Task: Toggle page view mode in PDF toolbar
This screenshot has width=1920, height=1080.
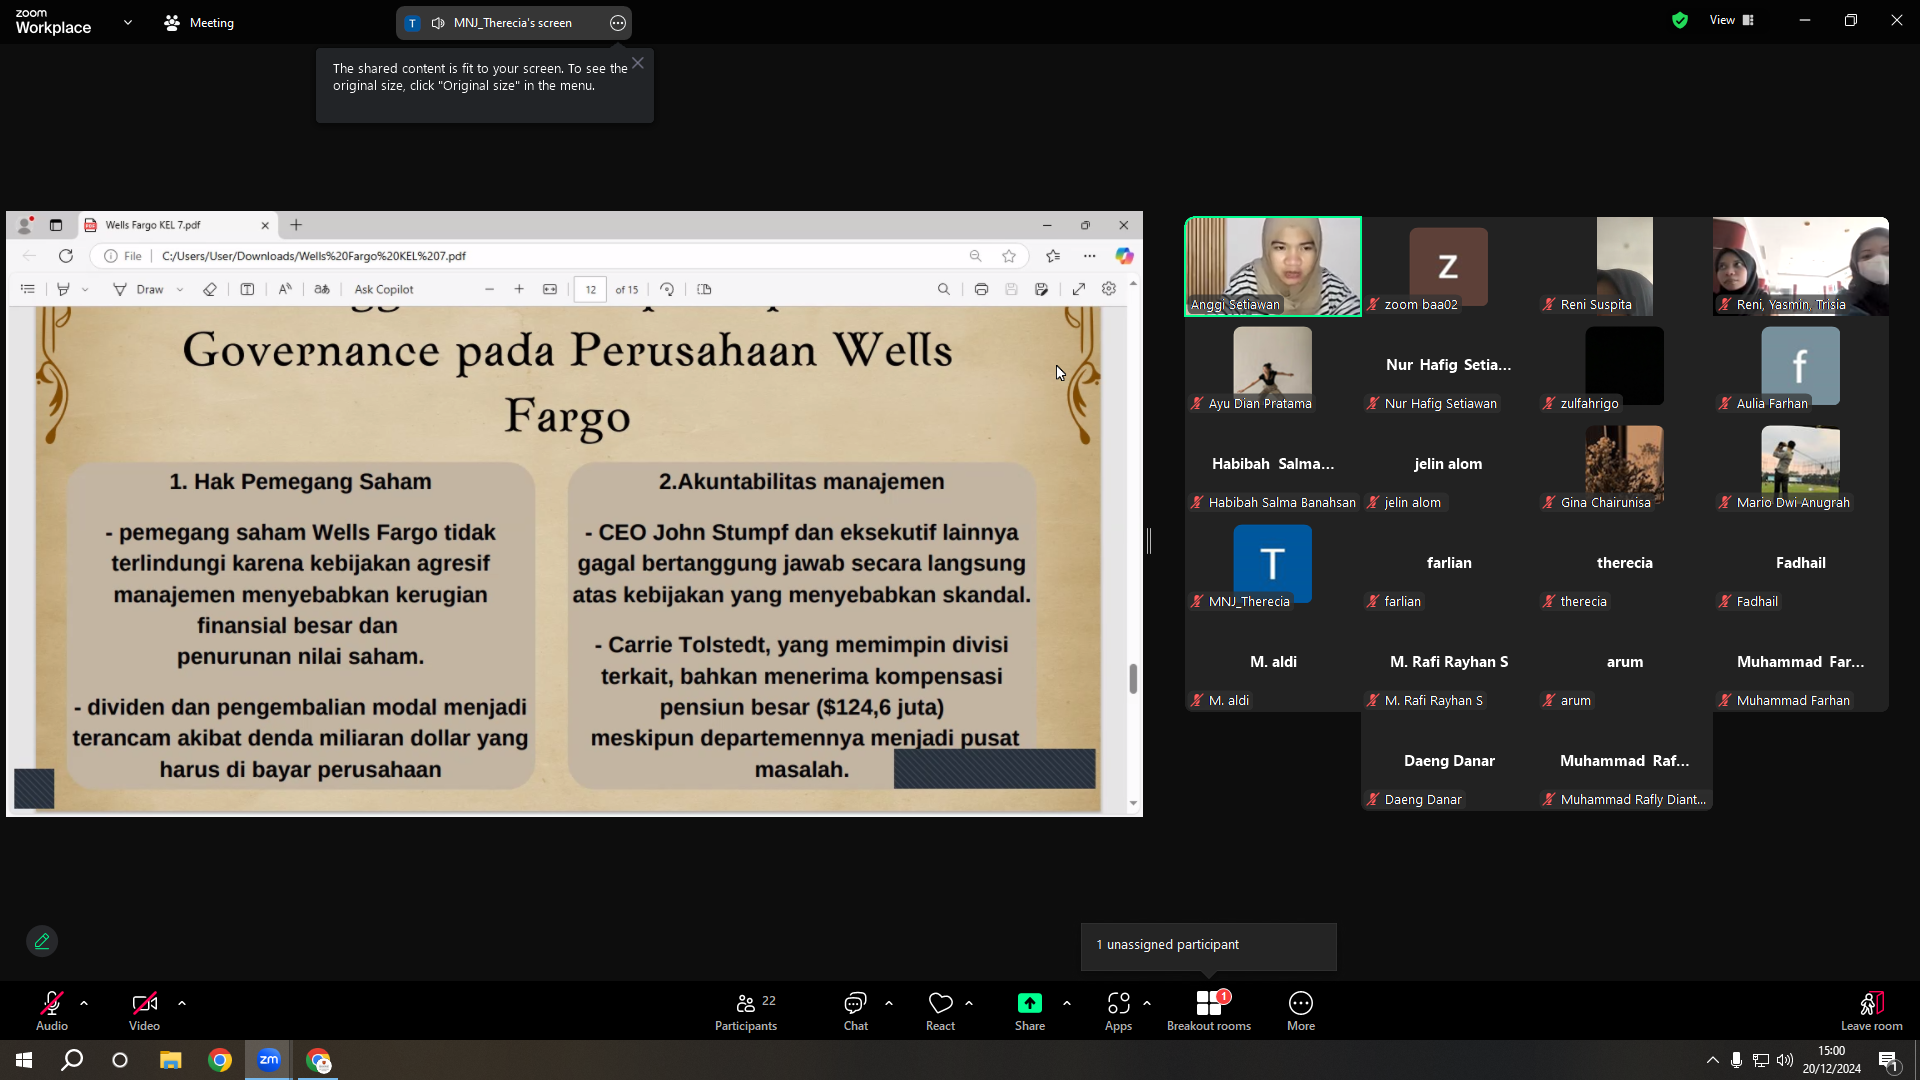Action: pyautogui.click(x=704, y=289)
